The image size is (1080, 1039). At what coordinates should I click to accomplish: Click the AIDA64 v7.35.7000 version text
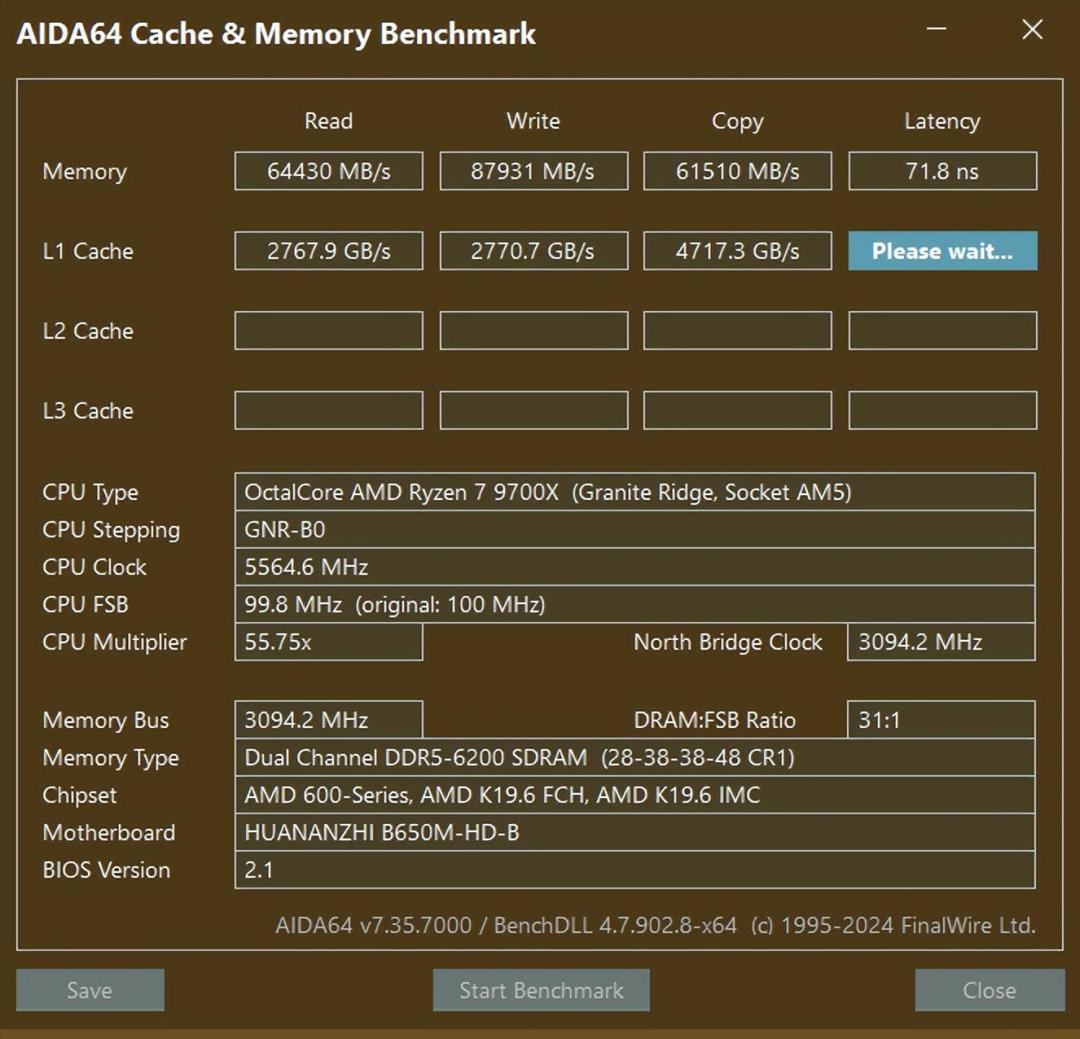click(656, 925)
